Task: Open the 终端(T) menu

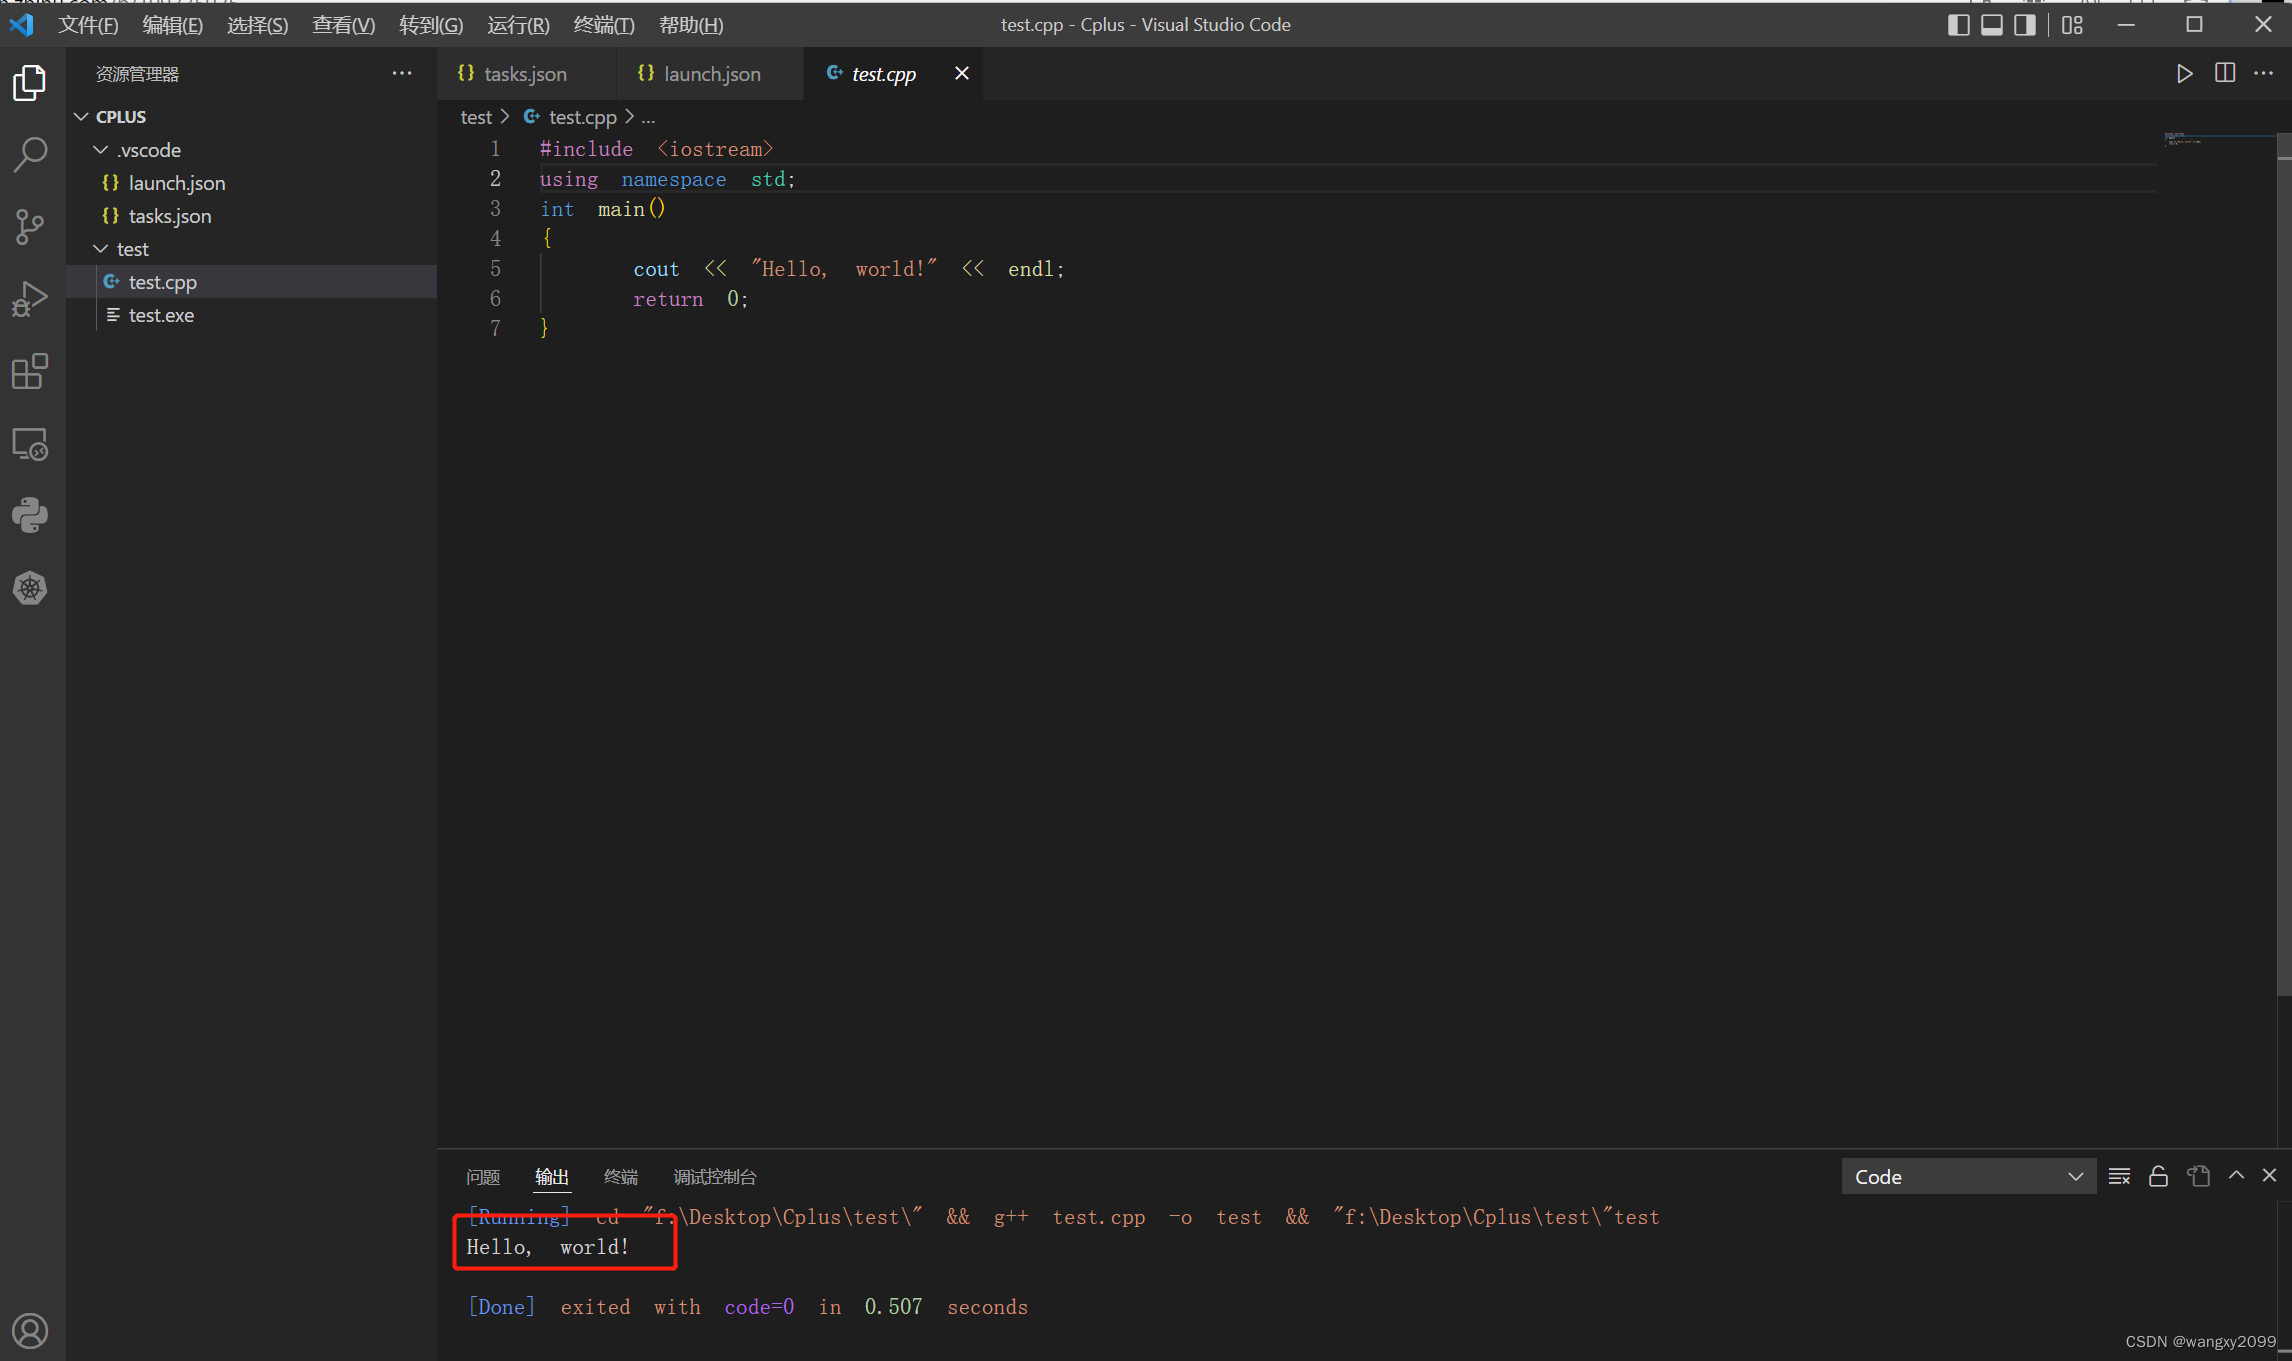Action: (603, 25)
